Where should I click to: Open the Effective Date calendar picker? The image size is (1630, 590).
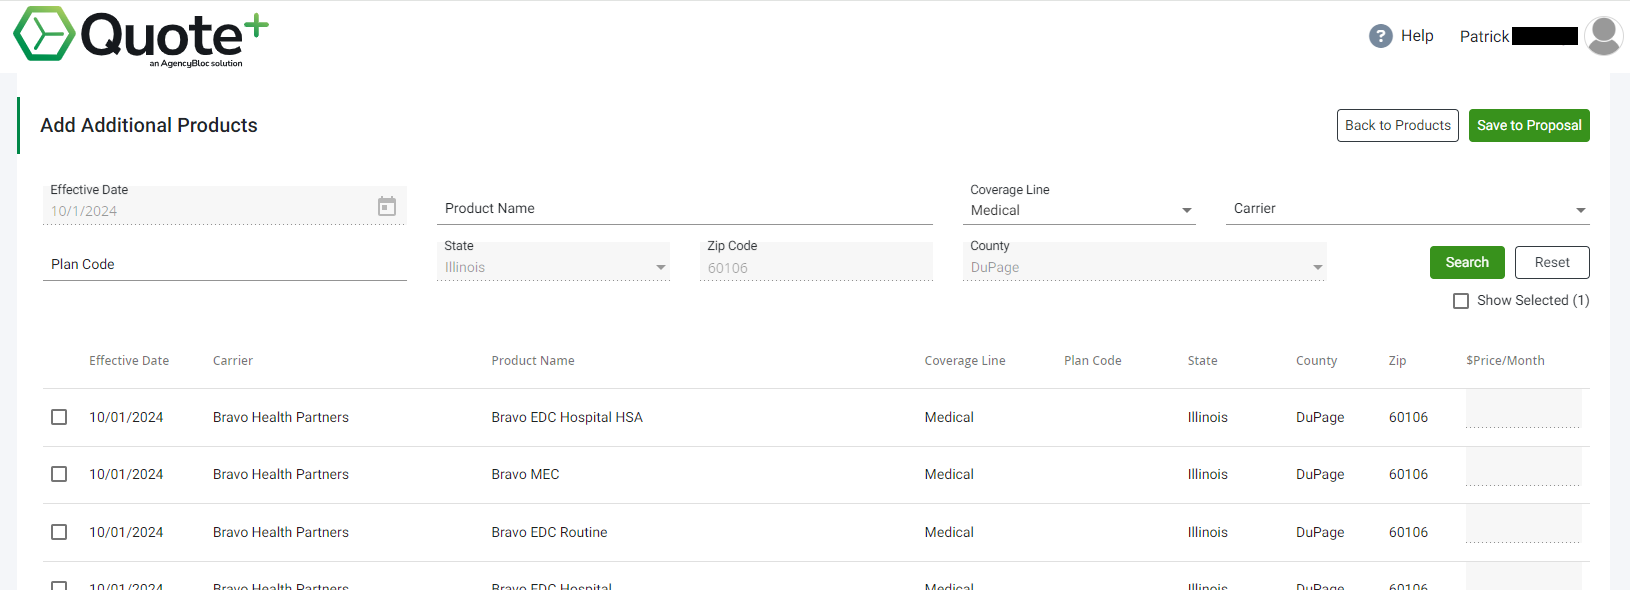click(x=387, y=206)
